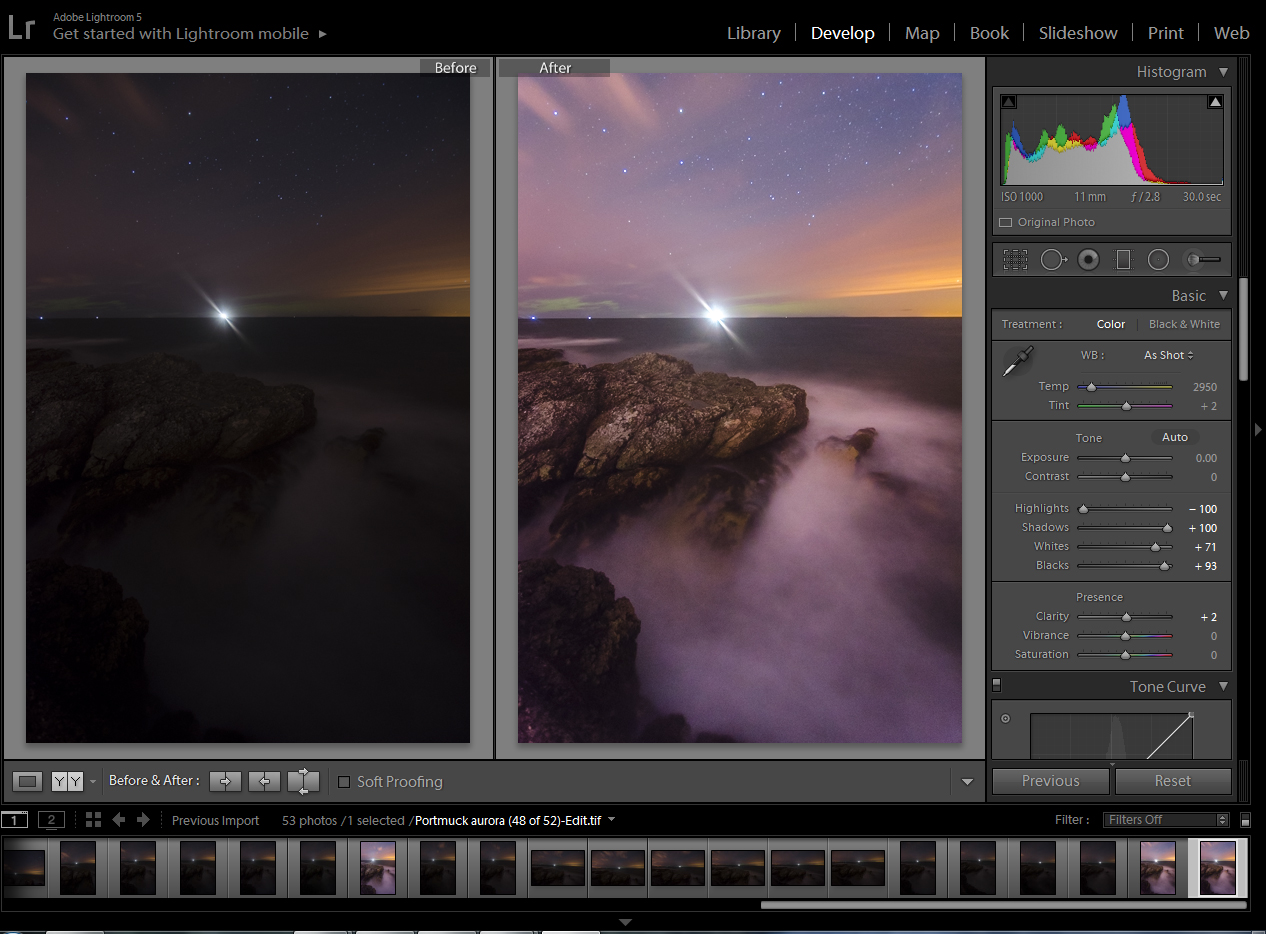Viewport: 1266px width, 934px height.
Task: Pick the White Balance Selector eyedropper
Action: (x=1019, y=361)
